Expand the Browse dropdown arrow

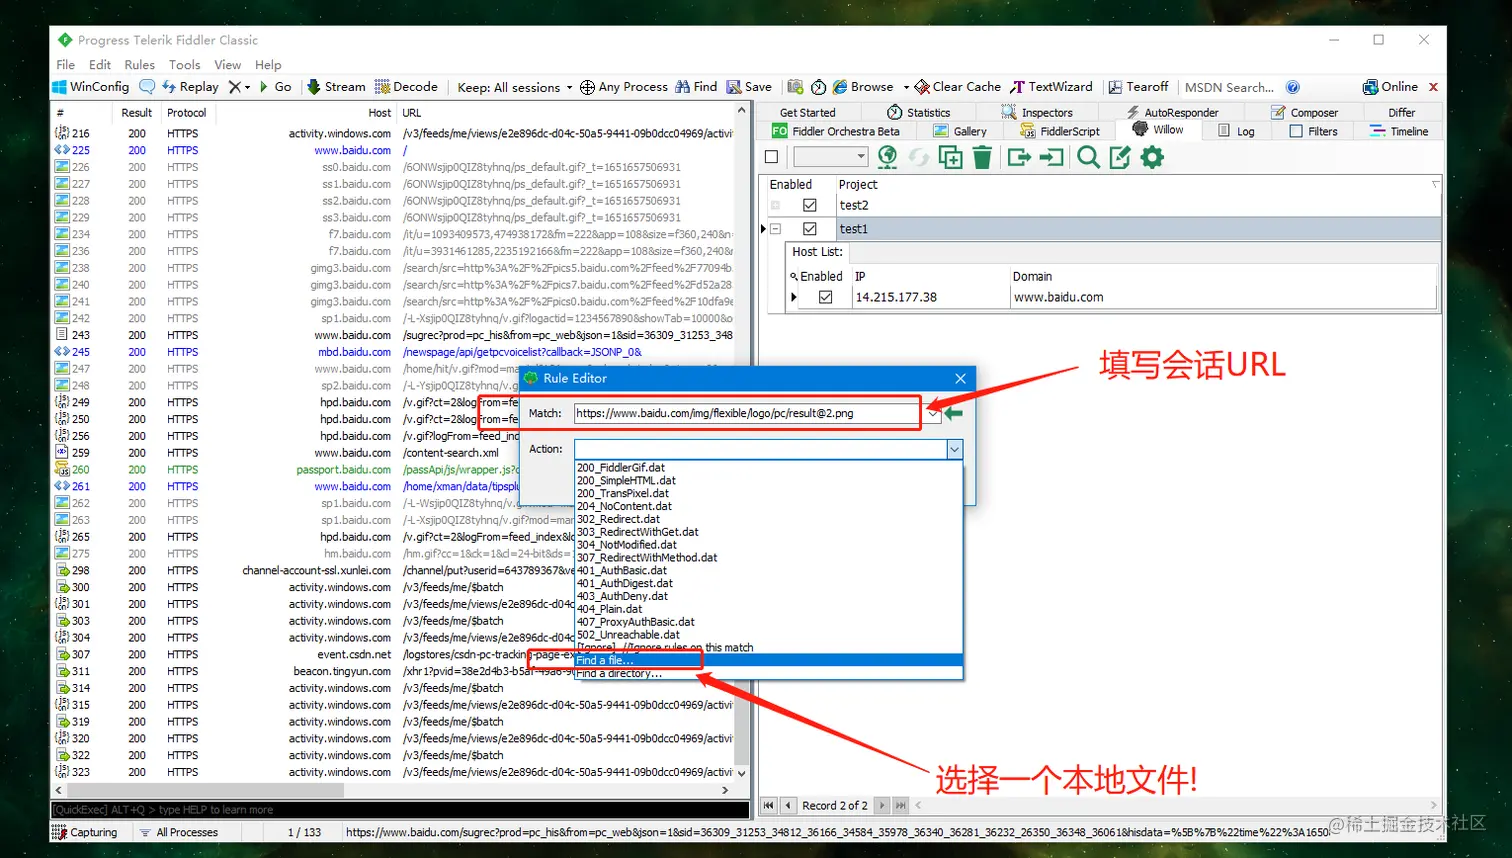click(906, 87)
